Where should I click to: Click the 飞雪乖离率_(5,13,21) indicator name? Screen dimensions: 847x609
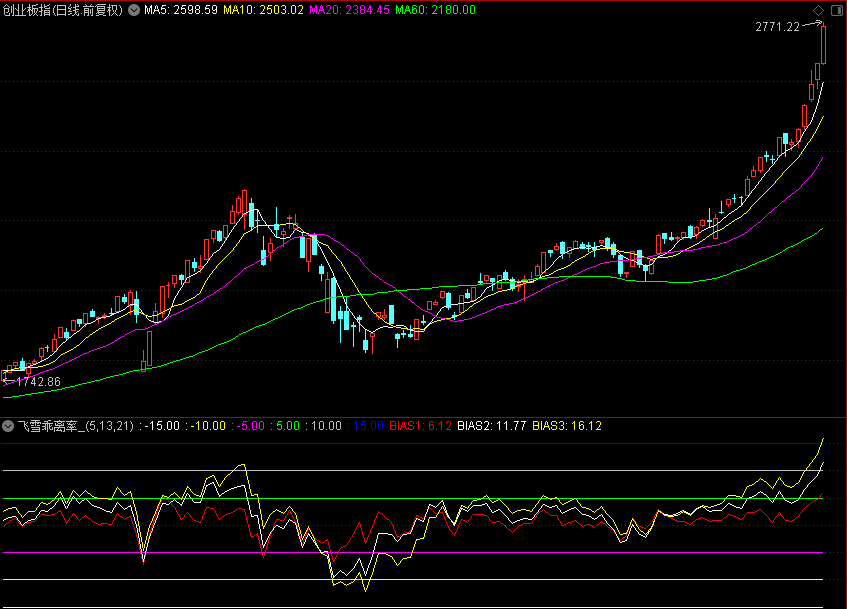(x=76, y=426)
